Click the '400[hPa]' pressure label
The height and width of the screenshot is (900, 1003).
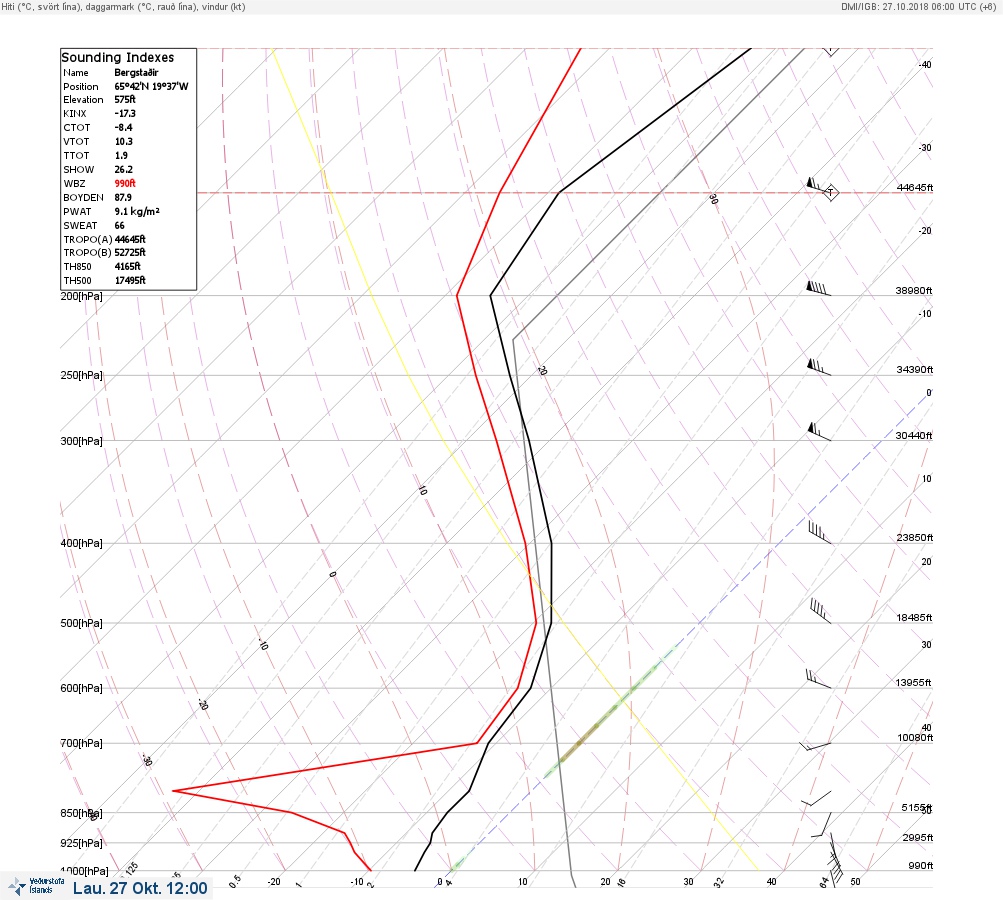[x=81, y=544]
